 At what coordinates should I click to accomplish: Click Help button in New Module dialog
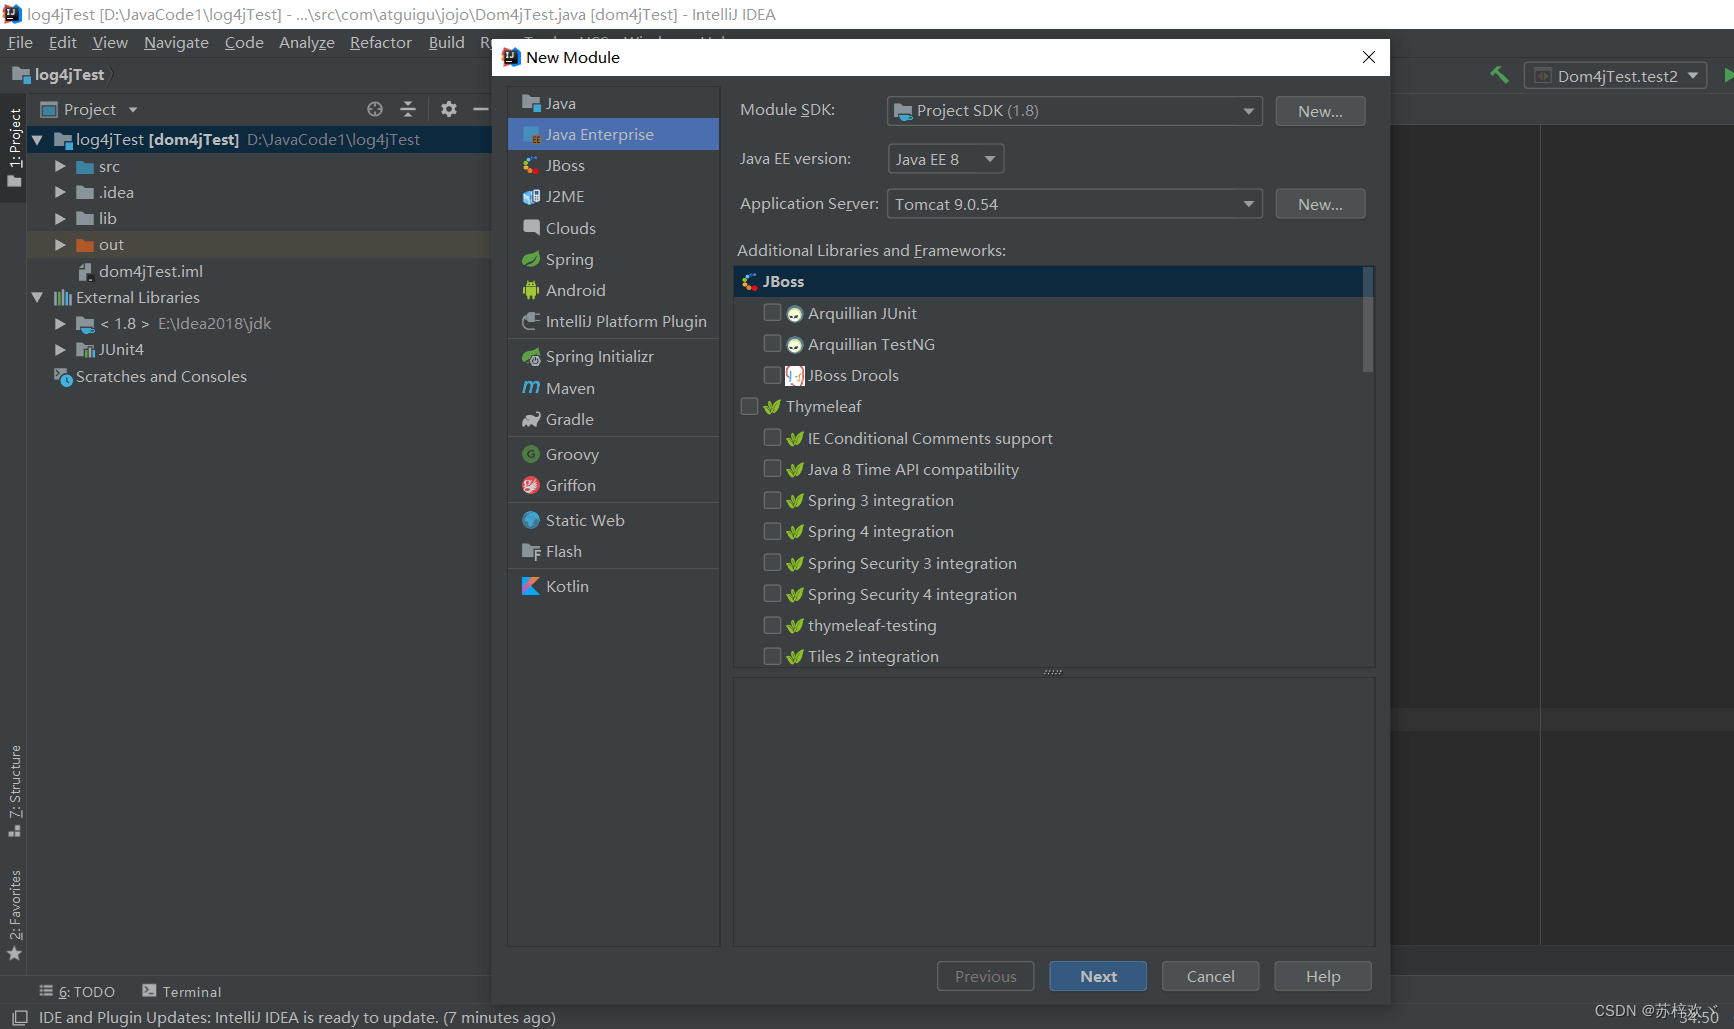pos(1323,976)
